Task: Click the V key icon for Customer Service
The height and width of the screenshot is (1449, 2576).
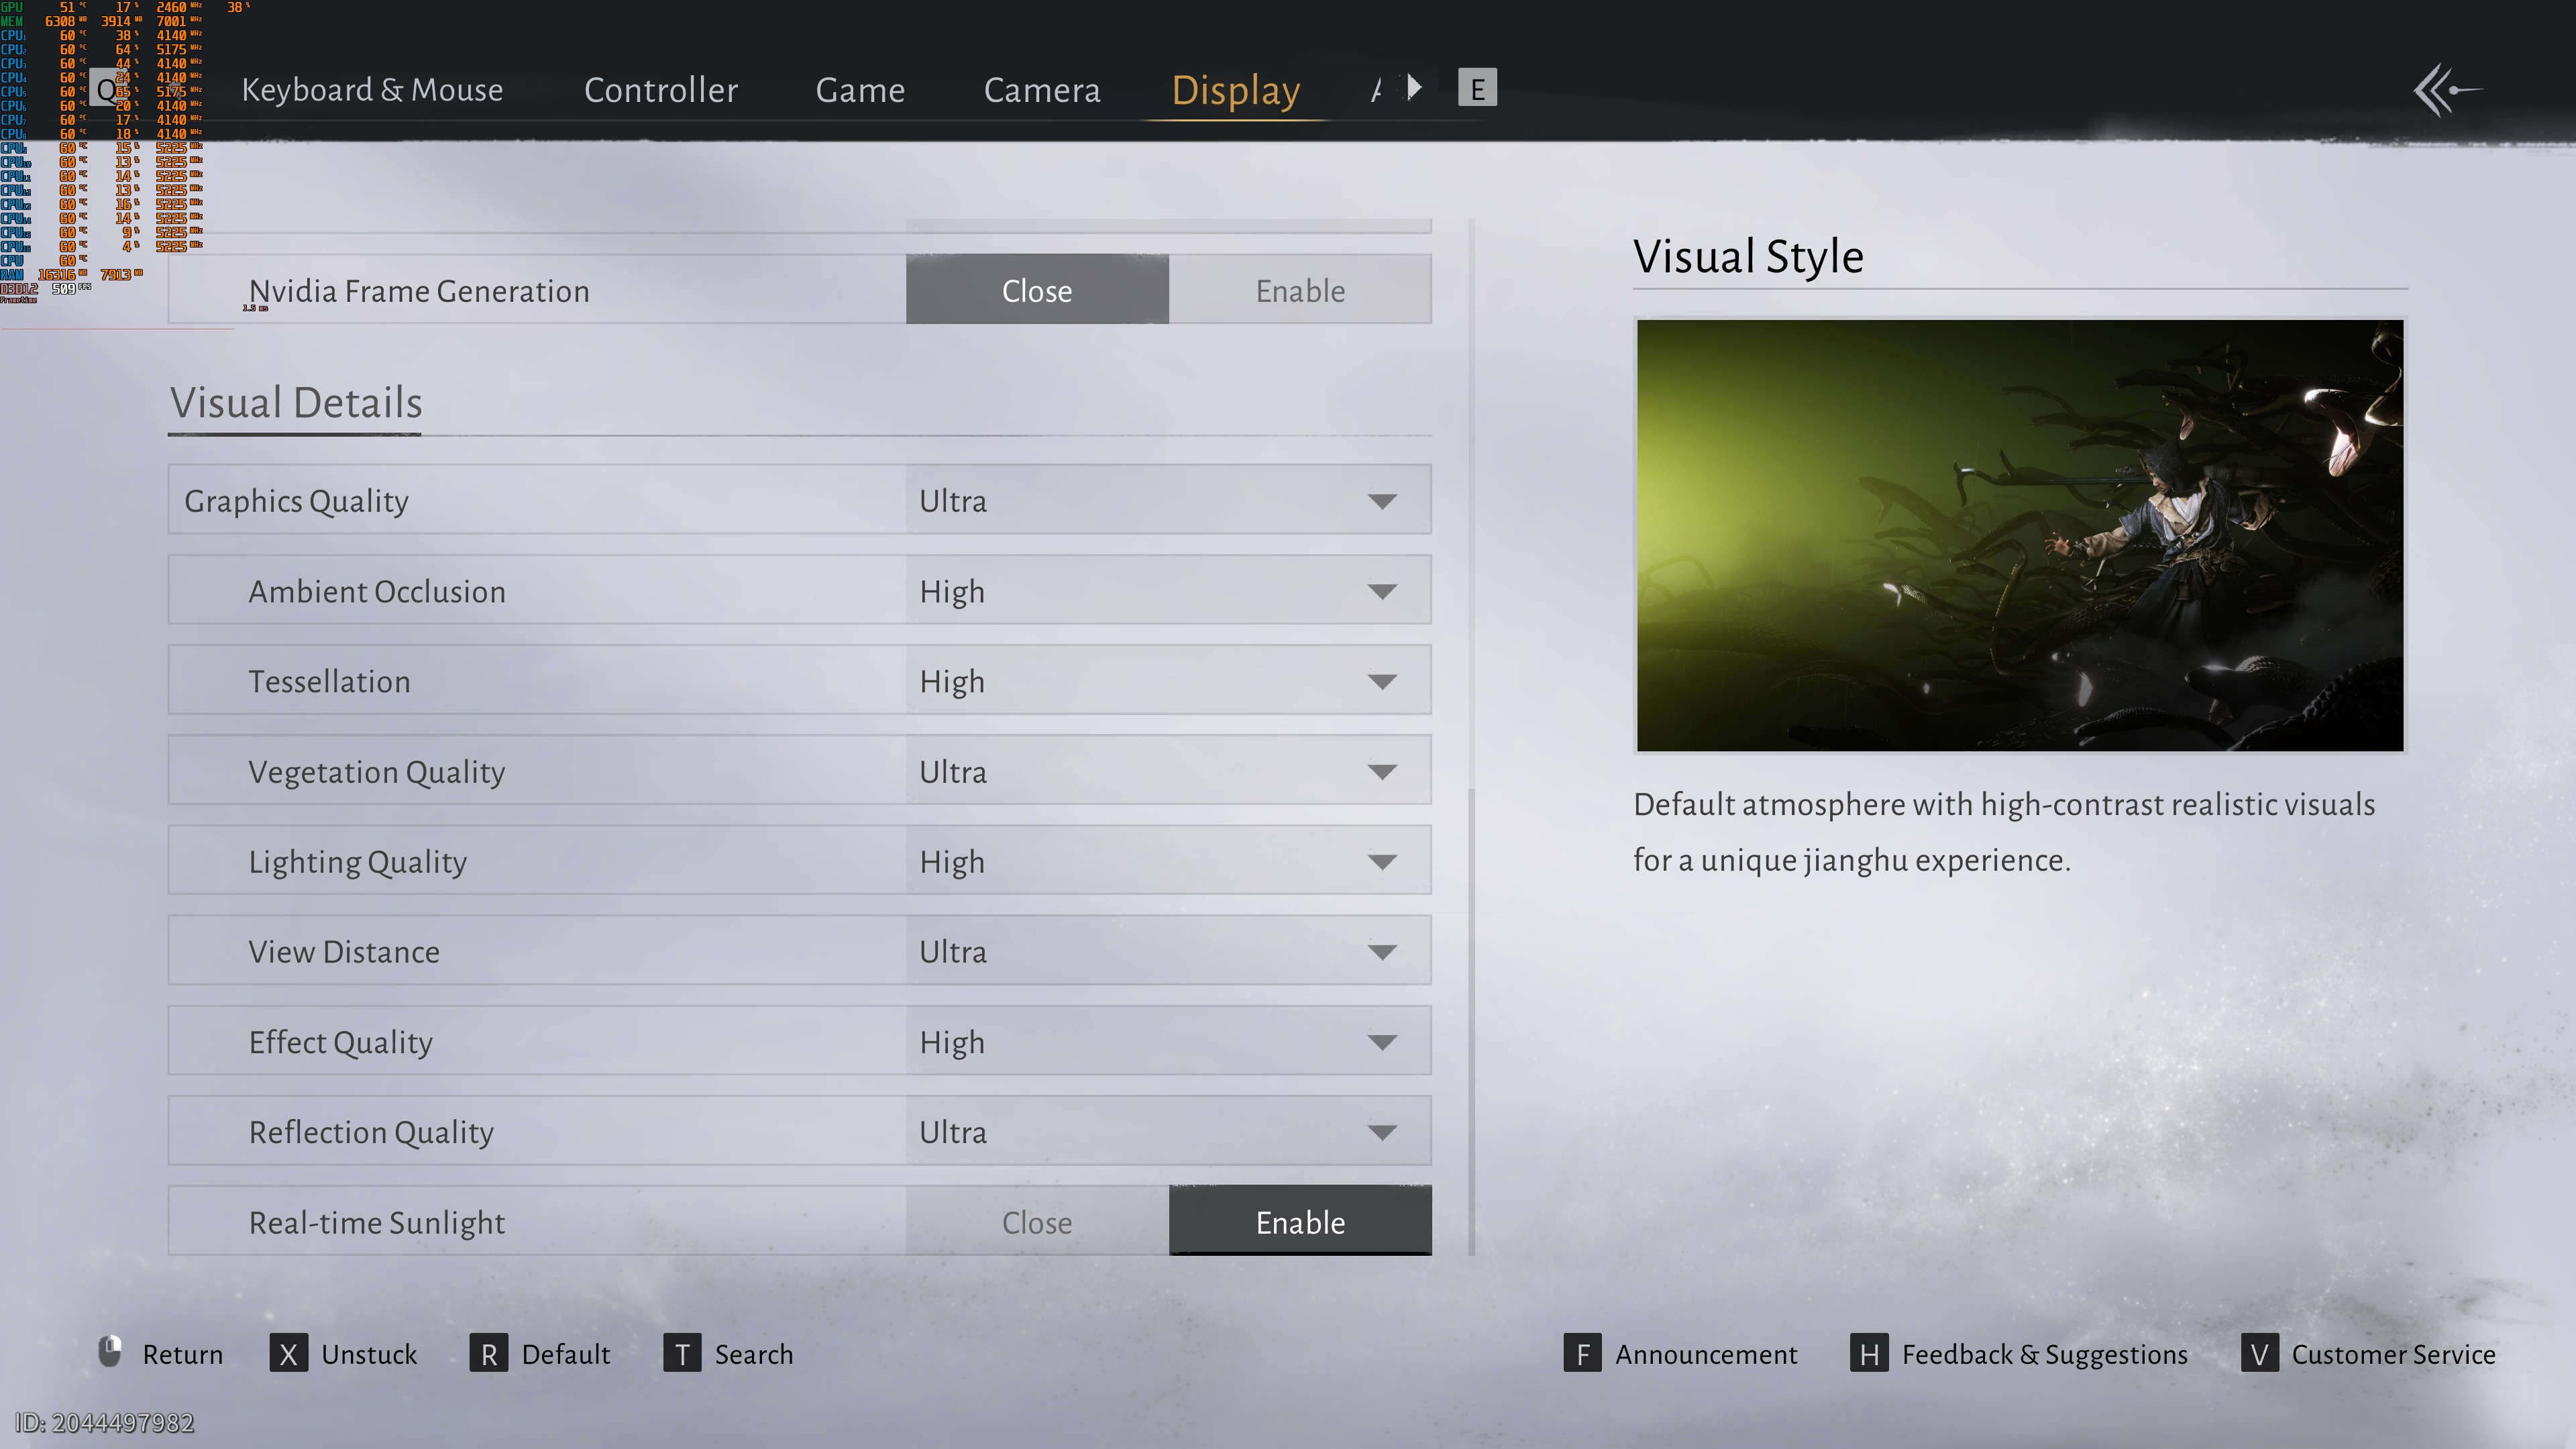Action: tap(2259, 1354)
